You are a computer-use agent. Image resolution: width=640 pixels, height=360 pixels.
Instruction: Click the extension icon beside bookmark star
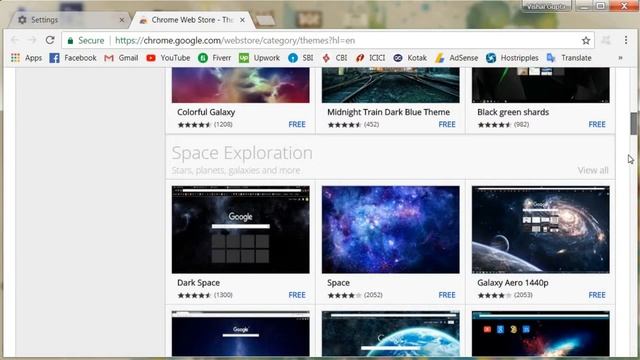(606, 40)
